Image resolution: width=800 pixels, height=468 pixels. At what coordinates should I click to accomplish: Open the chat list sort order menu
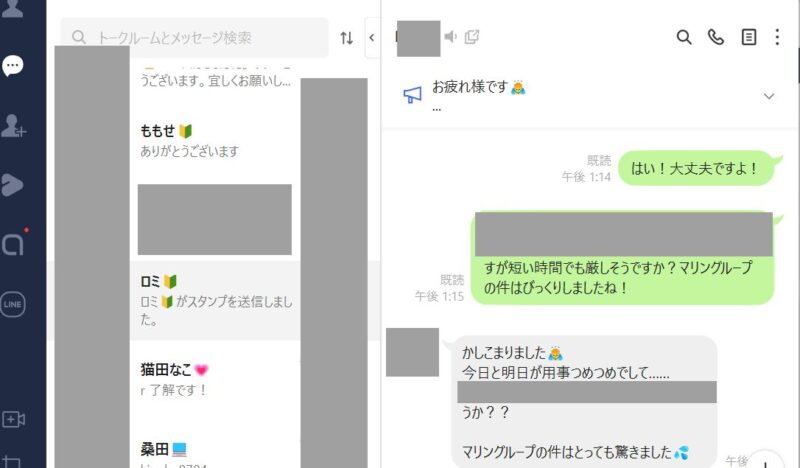pyautogui.click(x=346, y=38)
